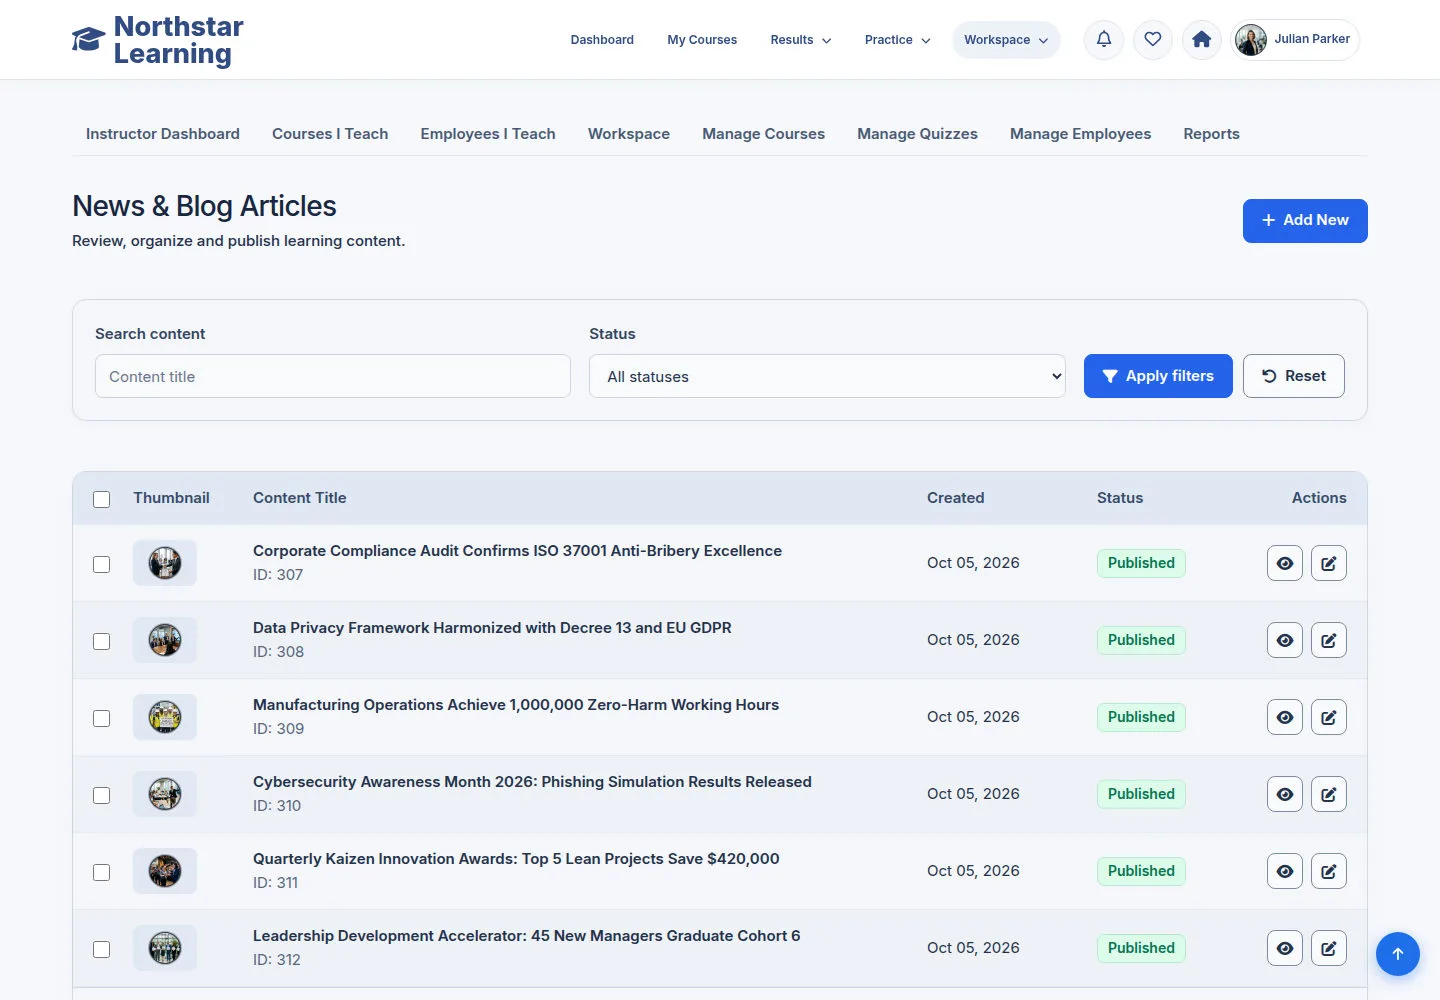
Task: Open the All statuses dropdown
Action: coord(827,376)
